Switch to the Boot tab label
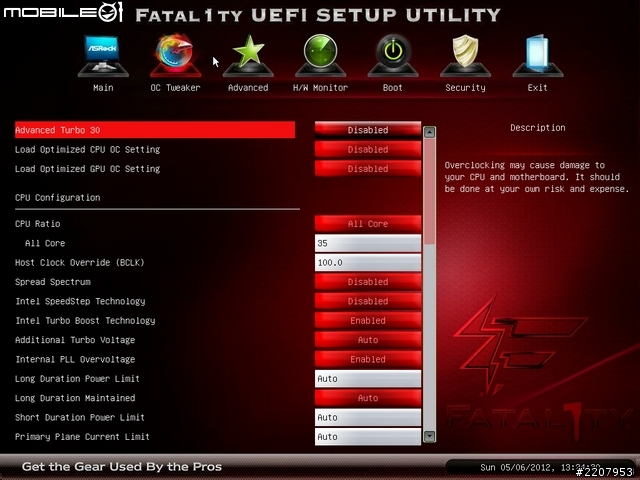The height and width of the screenshot is (480, 640). click(x=393, y=87)
